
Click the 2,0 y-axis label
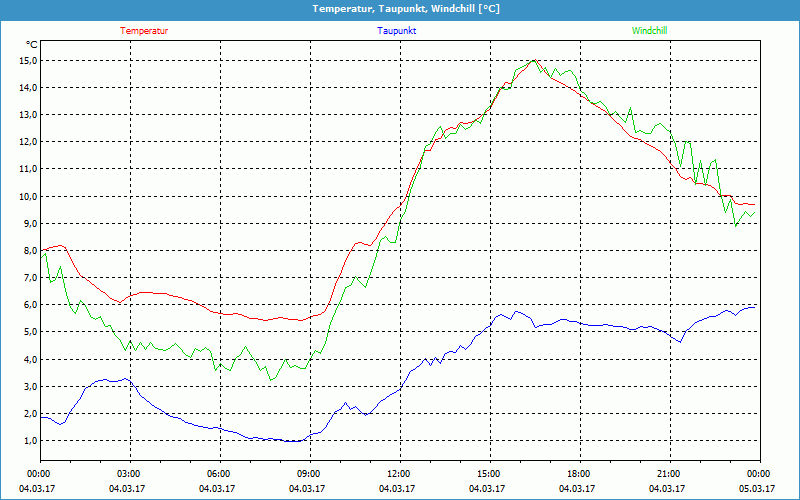pos(30,413)
